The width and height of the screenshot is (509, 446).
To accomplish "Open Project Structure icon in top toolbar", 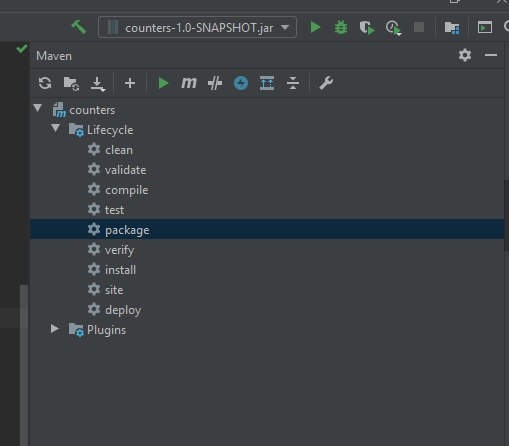I will [x=452, y=27].
